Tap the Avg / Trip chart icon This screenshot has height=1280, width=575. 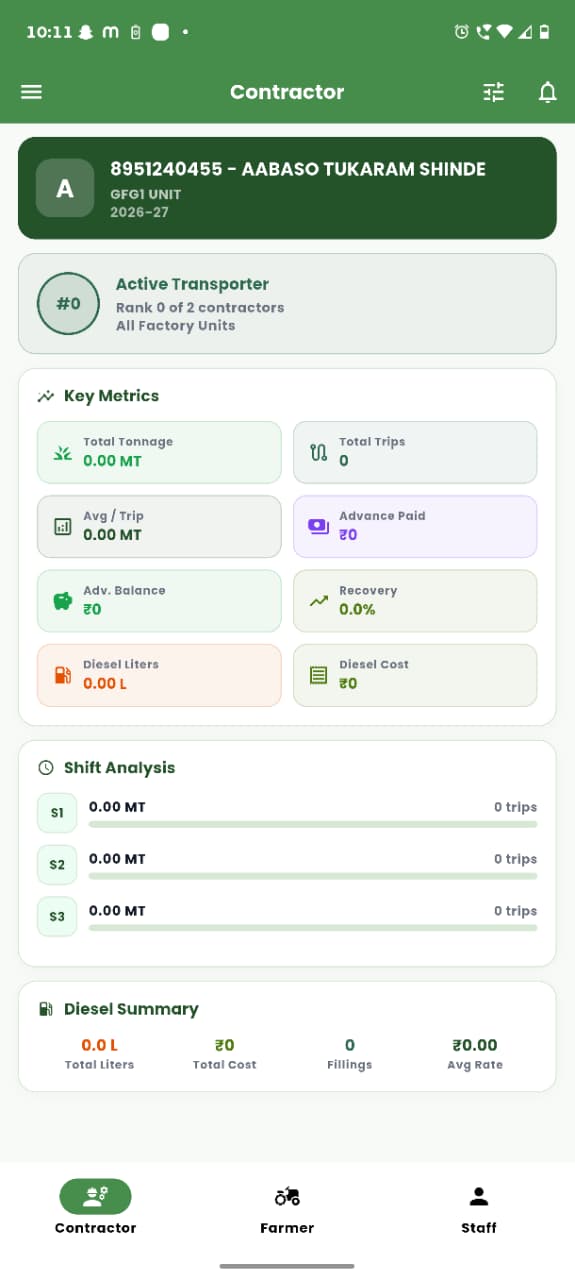[63, 526]
